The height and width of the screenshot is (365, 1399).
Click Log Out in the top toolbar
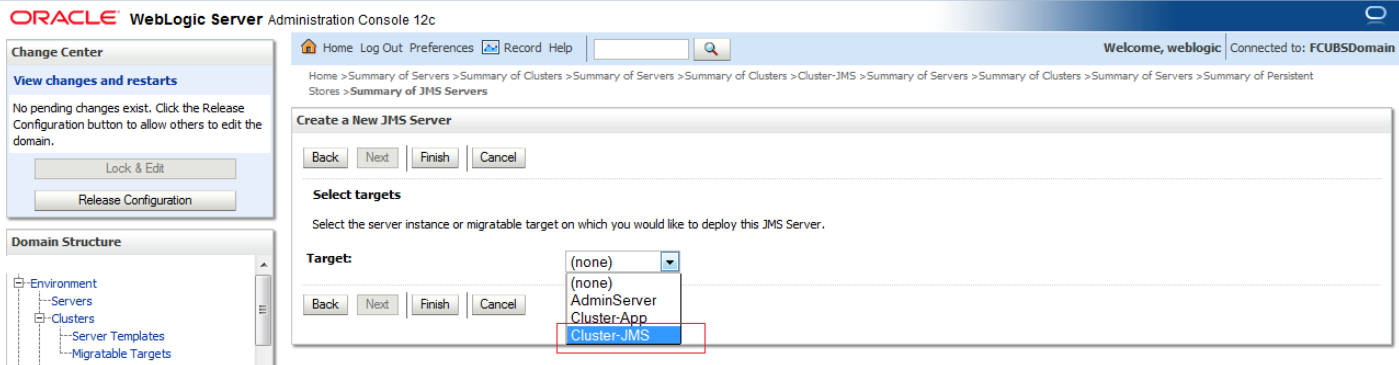[381, 48]
